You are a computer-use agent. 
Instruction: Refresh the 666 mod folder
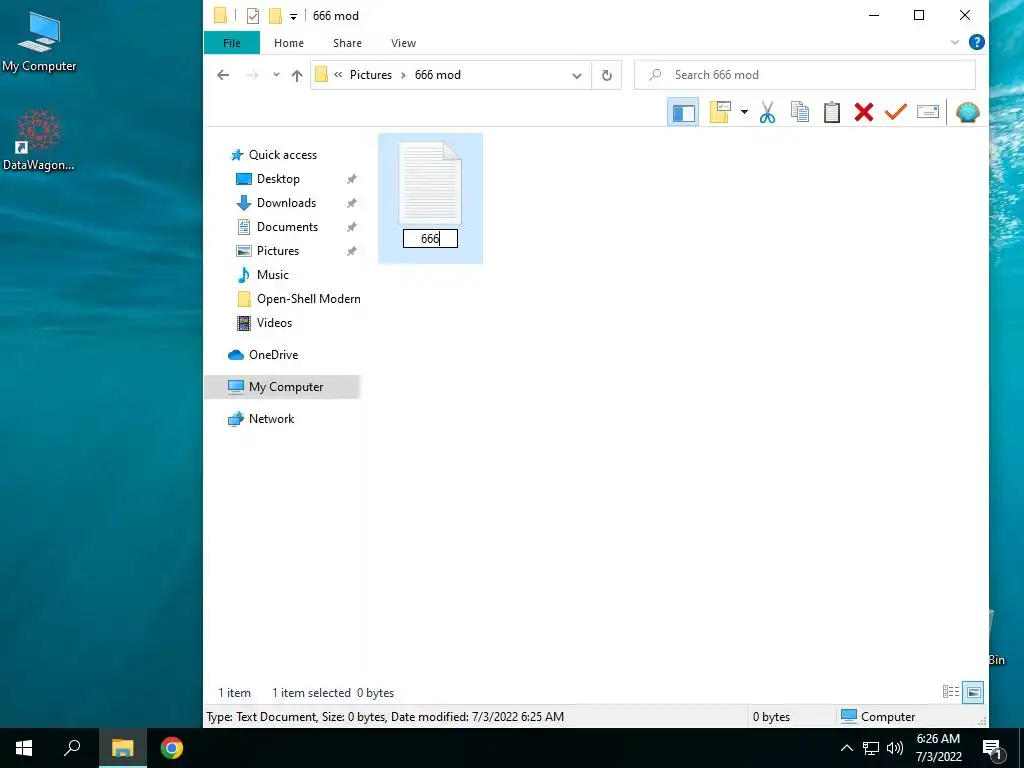[x=607, y=75]
